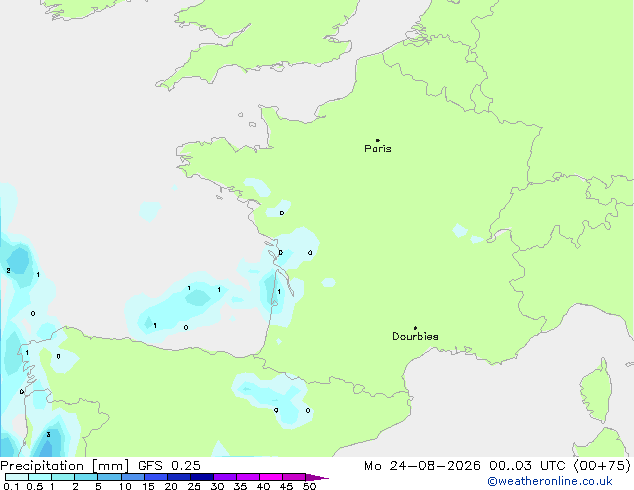The width and height of the screenshot is (634, 490).
Task: Click the Paris location dot marker
Action: pyautogui.click(x=378, y=140)
